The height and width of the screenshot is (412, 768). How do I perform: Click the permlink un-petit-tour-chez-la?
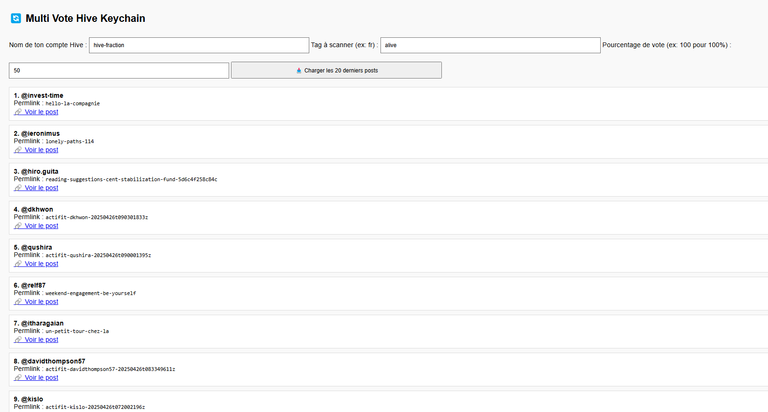click(77, 331)
